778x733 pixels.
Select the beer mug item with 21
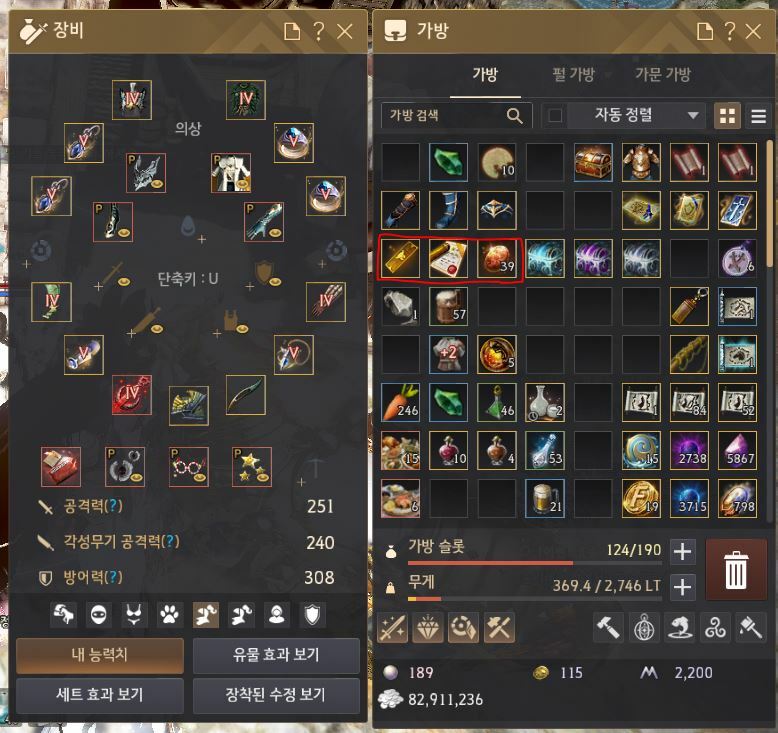544,498
